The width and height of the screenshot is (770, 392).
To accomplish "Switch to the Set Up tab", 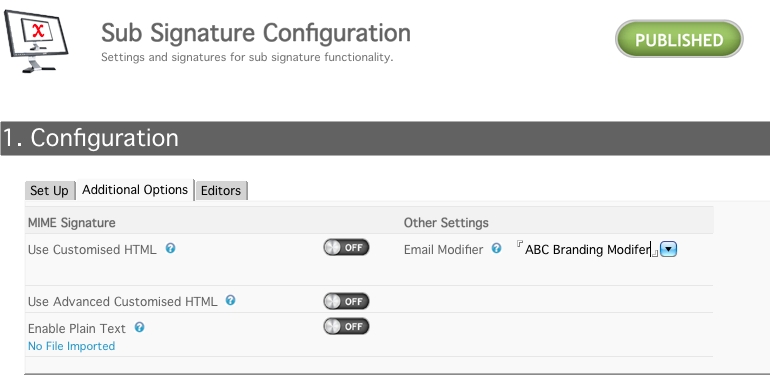I will [50, 191].
